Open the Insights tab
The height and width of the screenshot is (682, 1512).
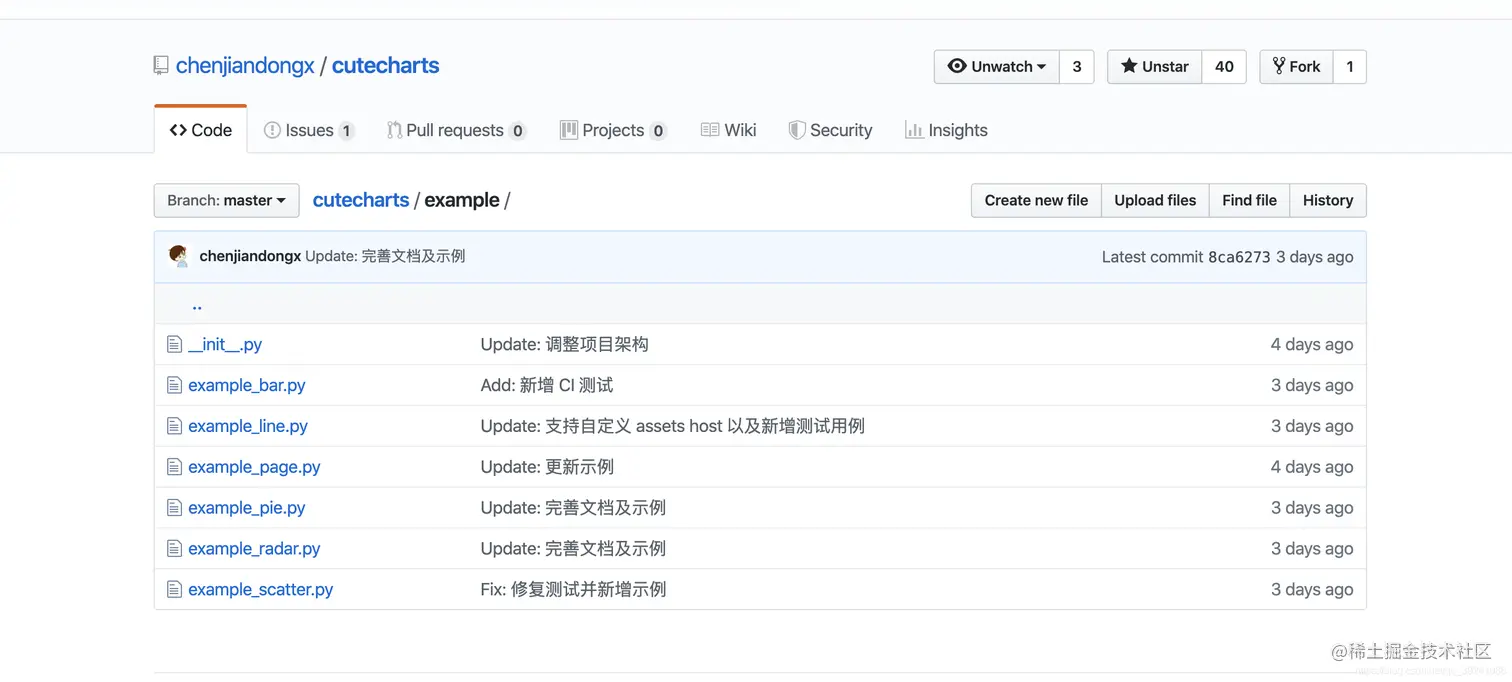(946, 130)
